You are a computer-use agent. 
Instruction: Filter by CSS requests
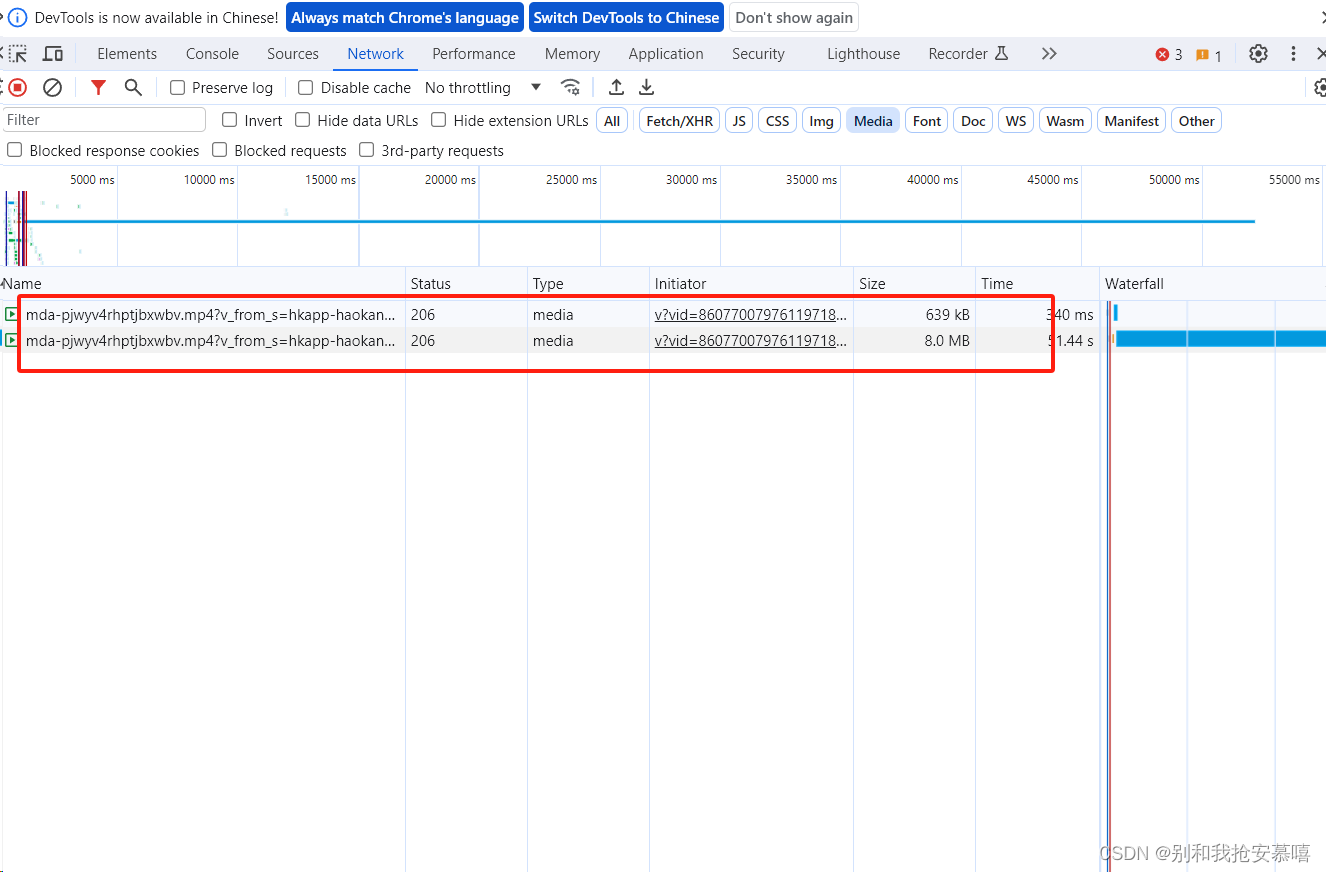click(x=778, y=121)
